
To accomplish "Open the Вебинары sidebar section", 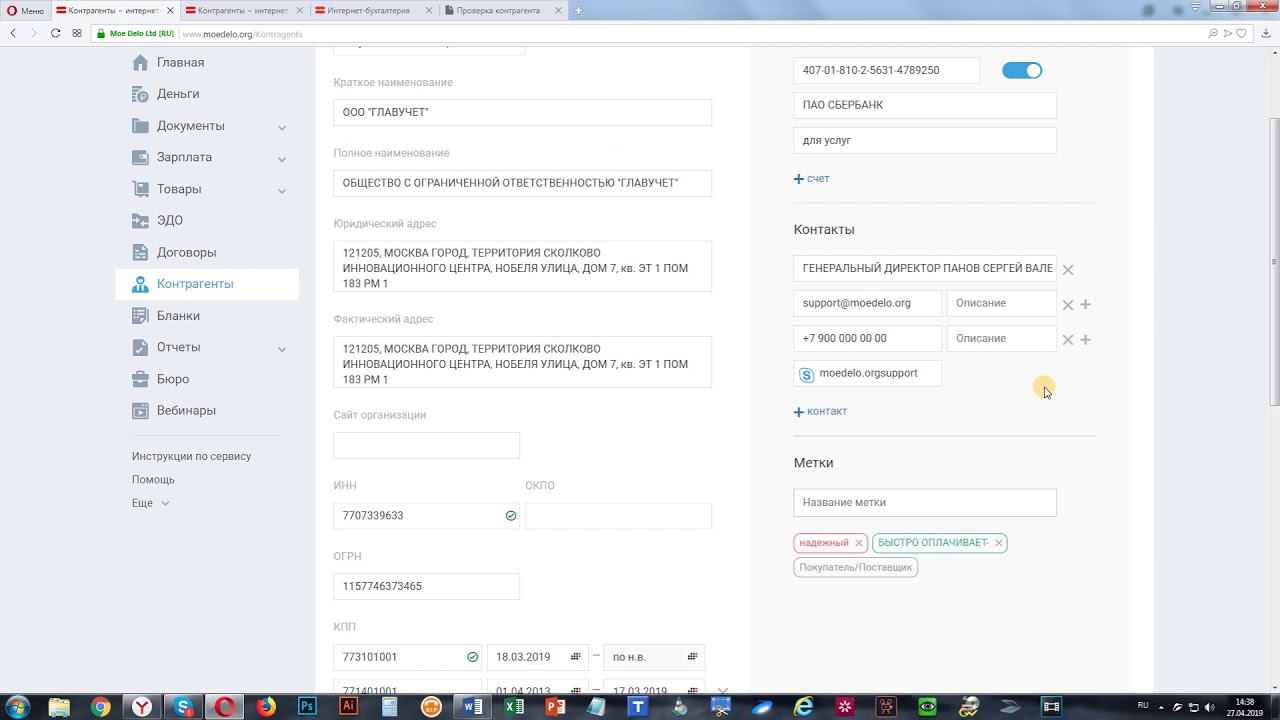I will (x=186, y=410).
